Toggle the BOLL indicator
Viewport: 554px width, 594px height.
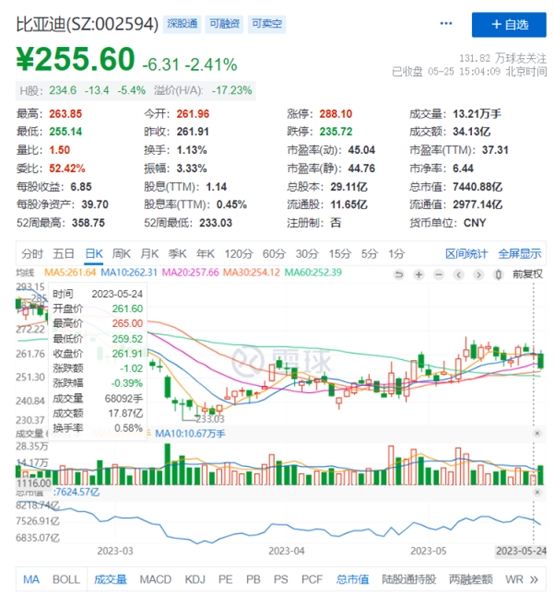pyautogui.click(x=66, y=579)
